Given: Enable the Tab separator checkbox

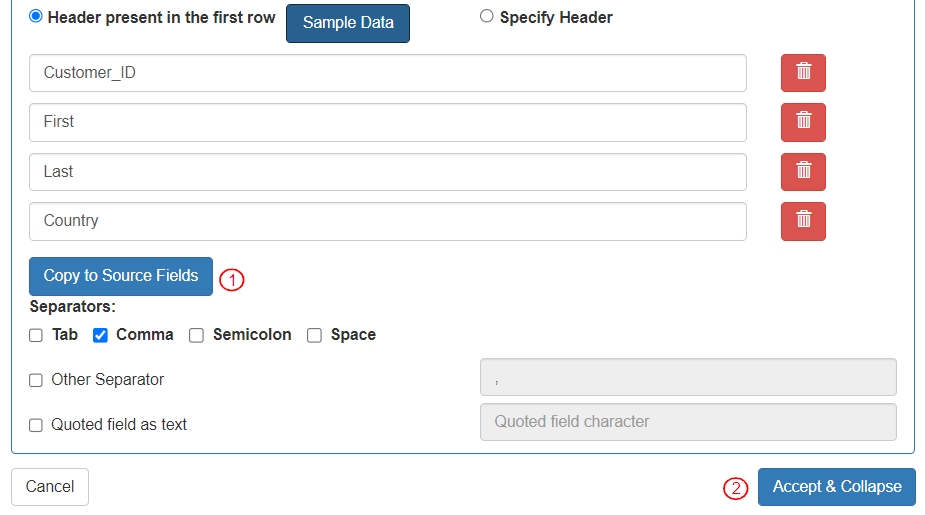Looking at the screenshot, I should click(36, 335).
